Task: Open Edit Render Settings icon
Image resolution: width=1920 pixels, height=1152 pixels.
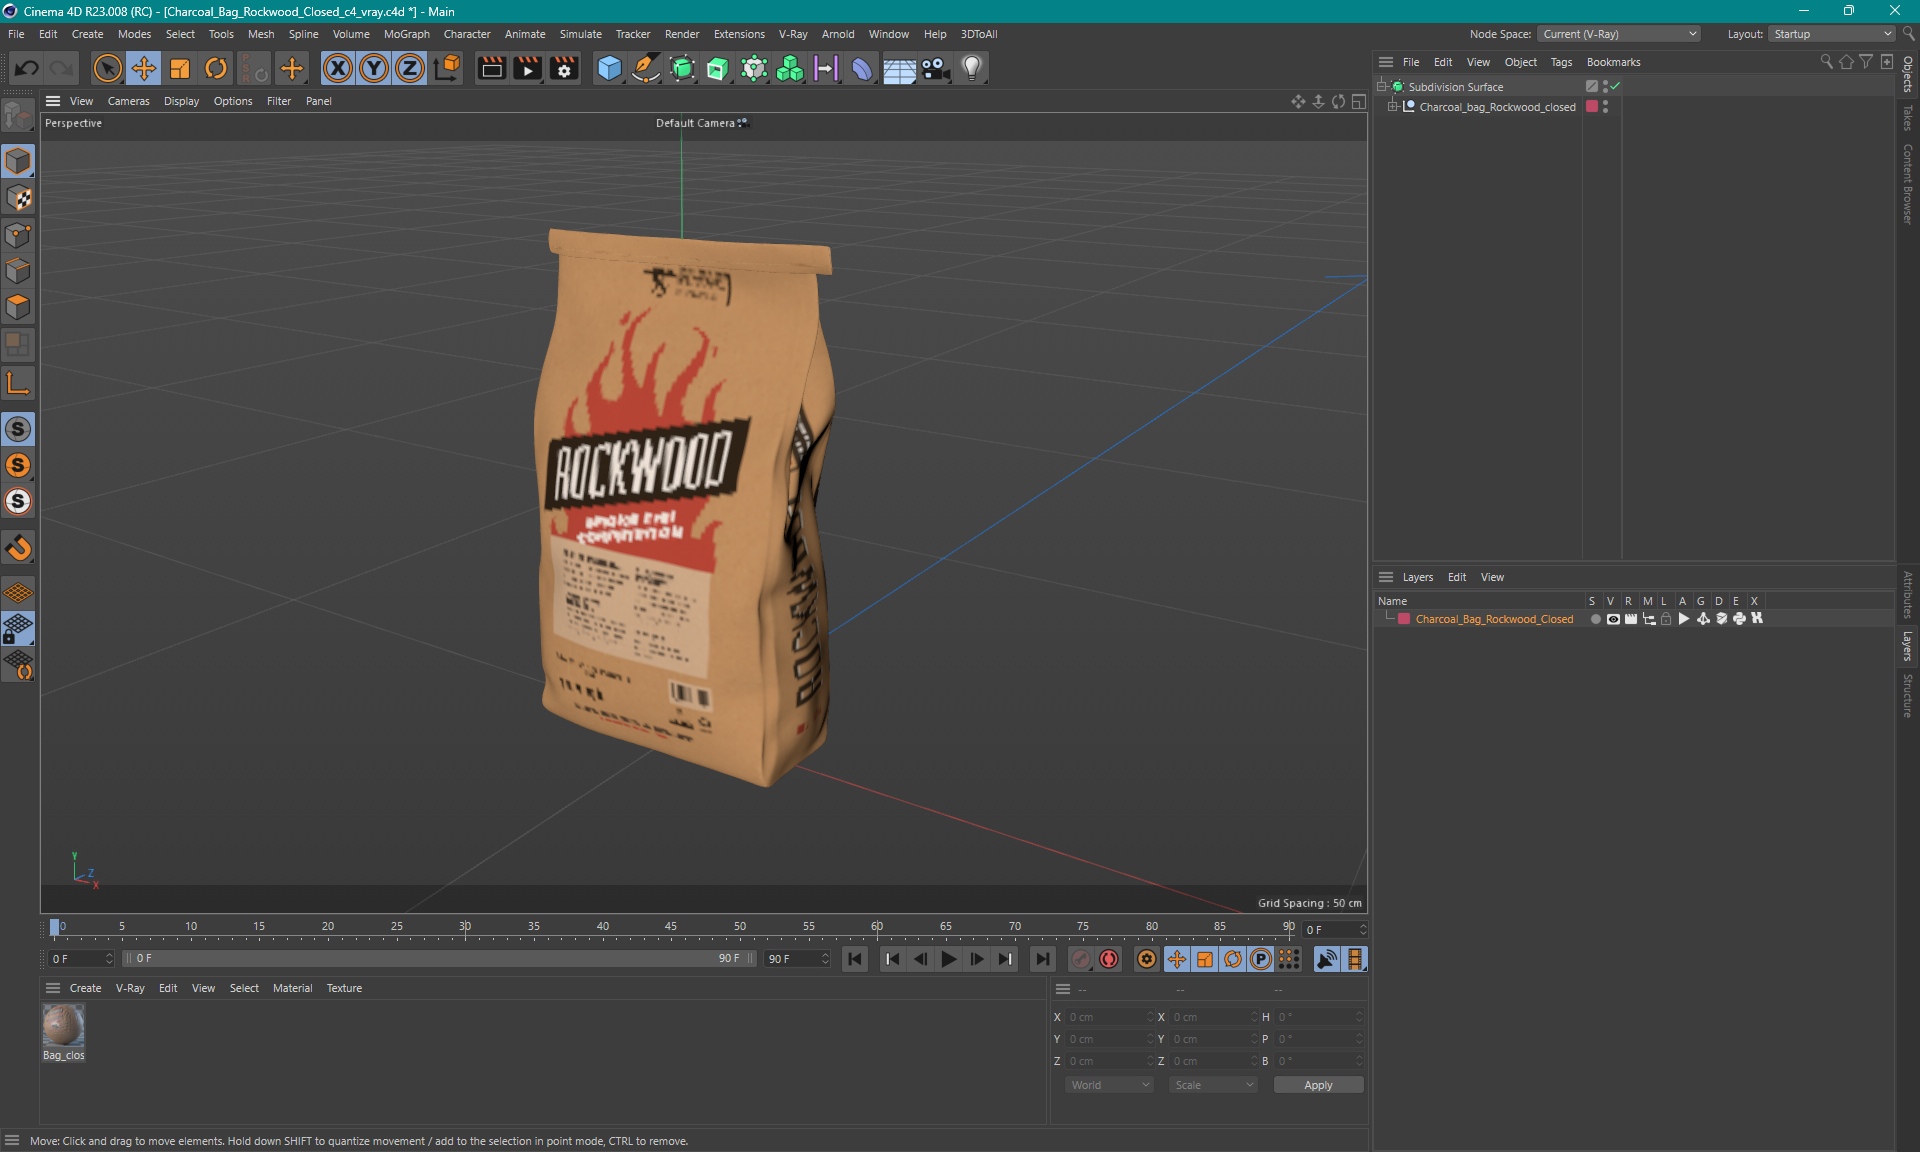Action: 564,68
